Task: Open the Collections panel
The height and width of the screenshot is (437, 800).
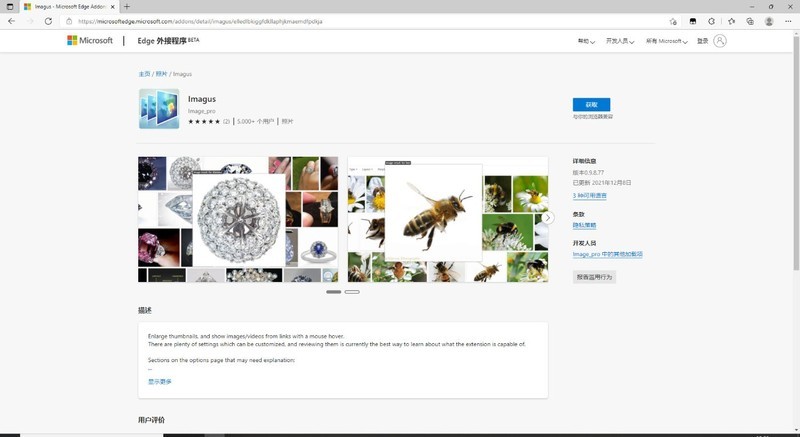Action: [749, 21]
